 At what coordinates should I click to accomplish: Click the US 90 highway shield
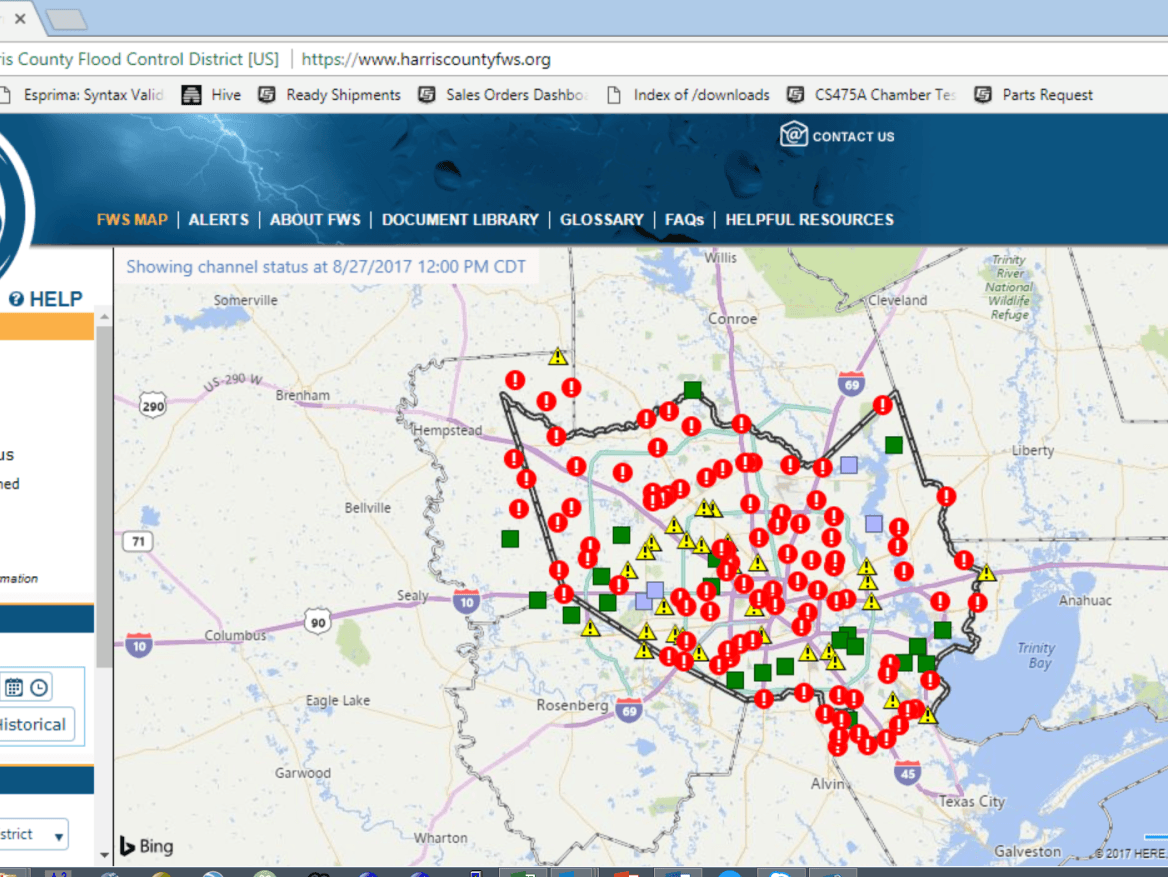[318, 622]
